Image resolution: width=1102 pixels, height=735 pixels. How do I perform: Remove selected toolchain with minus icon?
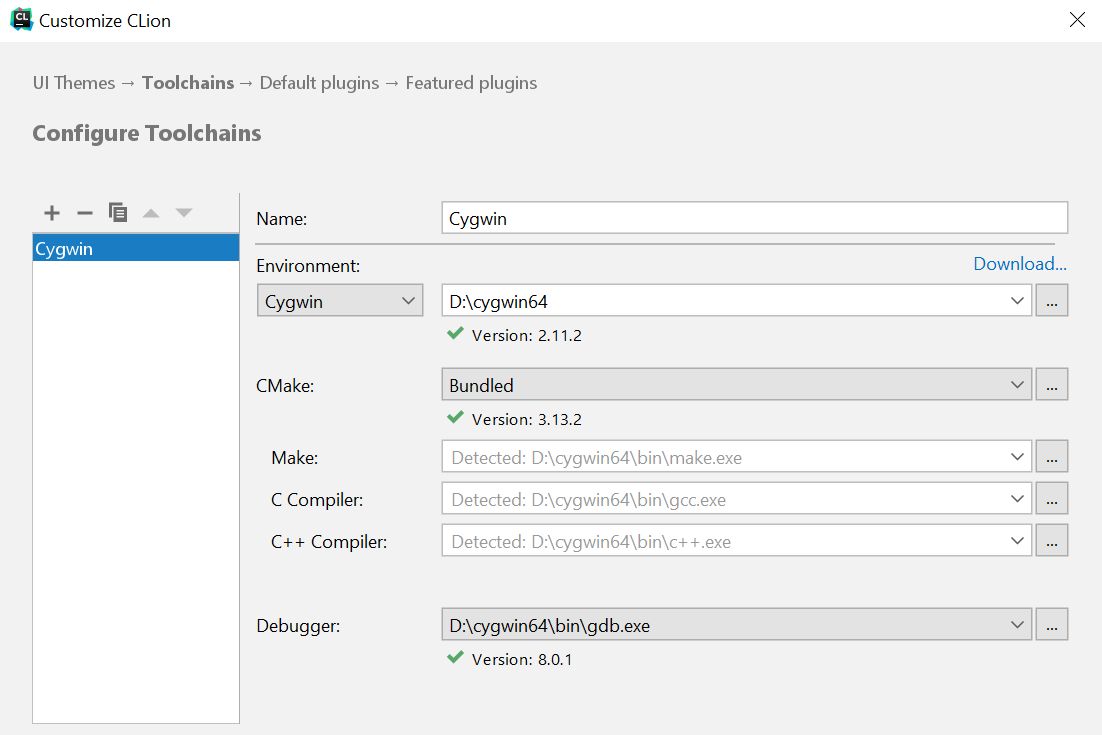(85, 213)
